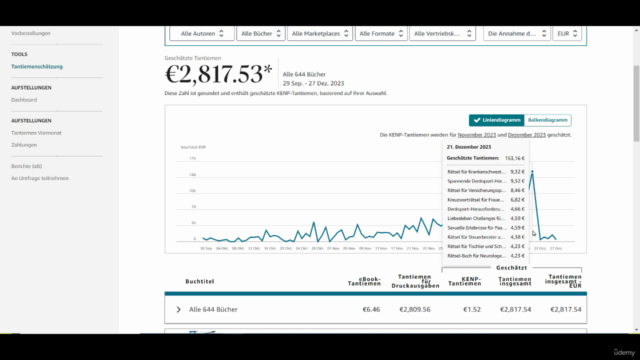The width and height of the screenshot is (640, 360).
Task: Click the Rätsel-Buch für Neurologe... tooltip entry
Action: [x=486, y=256]
